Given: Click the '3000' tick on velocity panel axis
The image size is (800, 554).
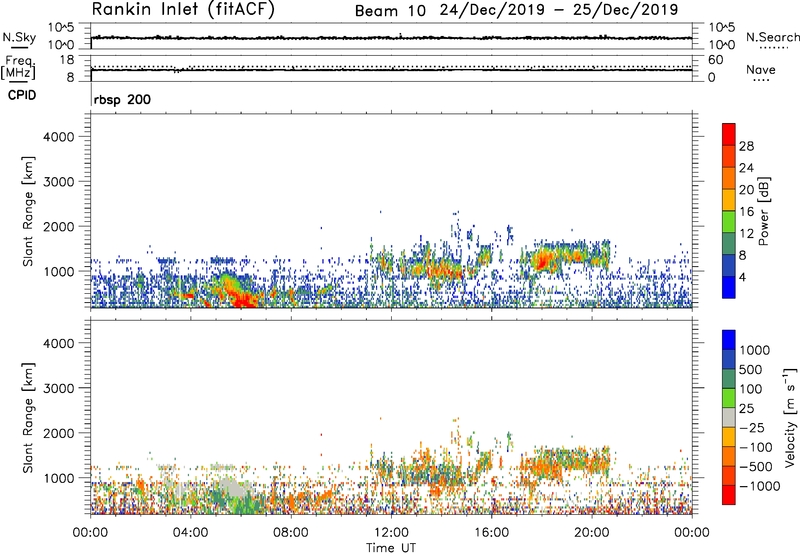Looking at the screenshot, I should pyautogui.click(x=59, y=388).
